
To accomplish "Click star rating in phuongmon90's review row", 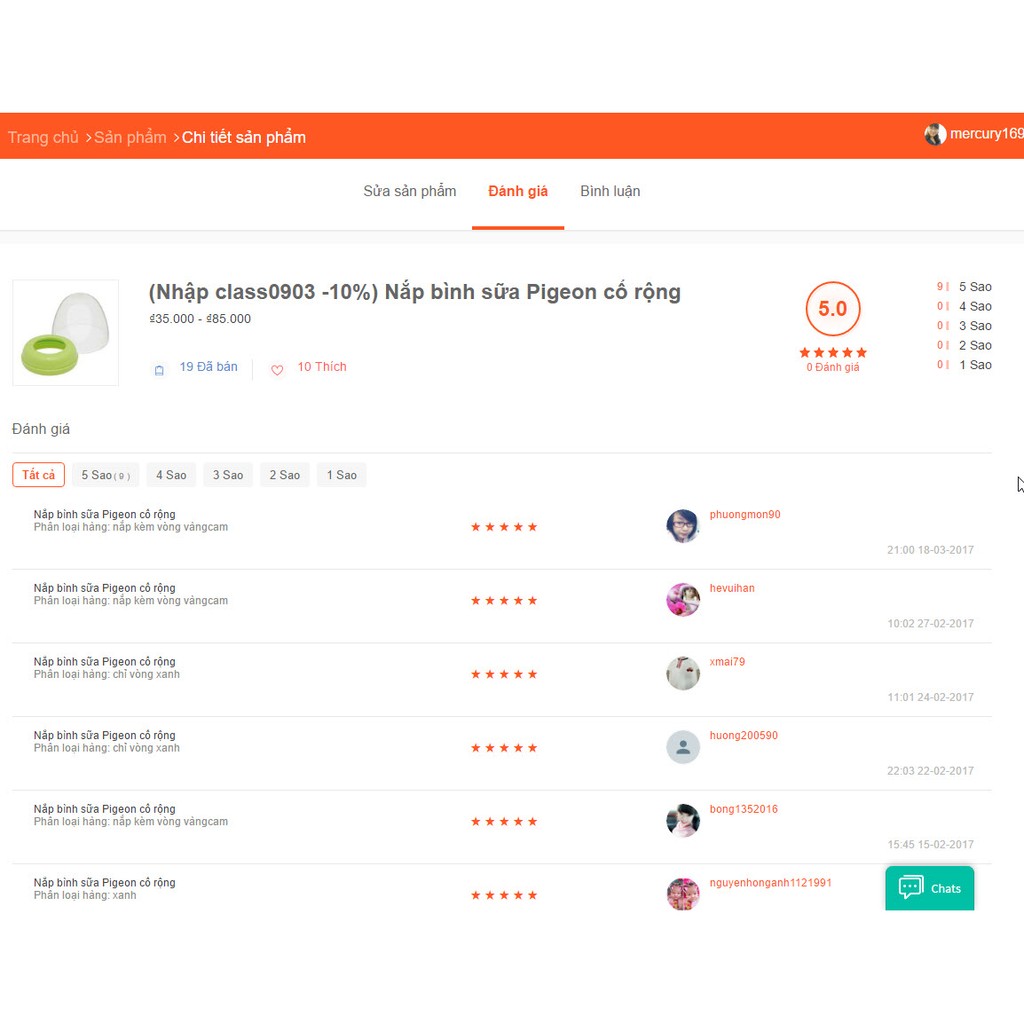I will point(504,527).
